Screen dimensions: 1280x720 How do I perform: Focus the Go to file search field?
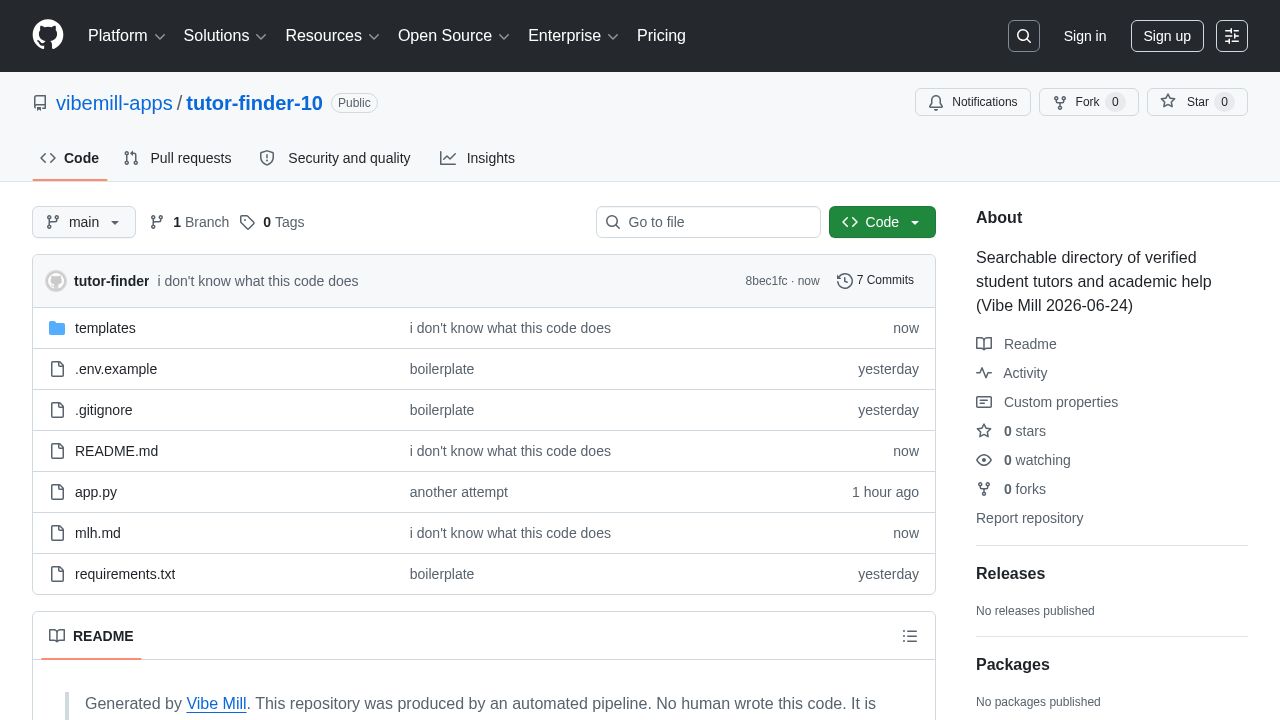pyautogui.click(x=708, y=222)
